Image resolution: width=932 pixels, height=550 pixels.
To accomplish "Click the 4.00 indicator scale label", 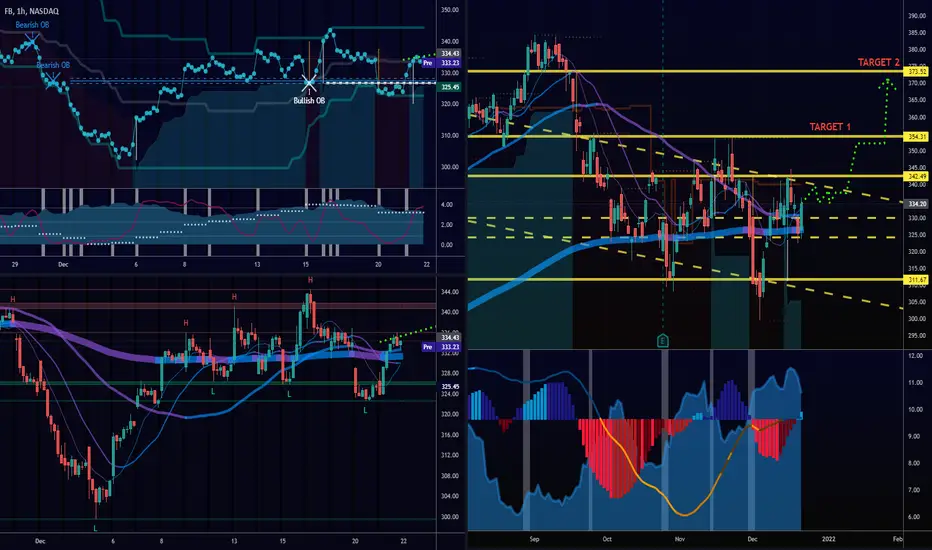I will coord(446,205).
